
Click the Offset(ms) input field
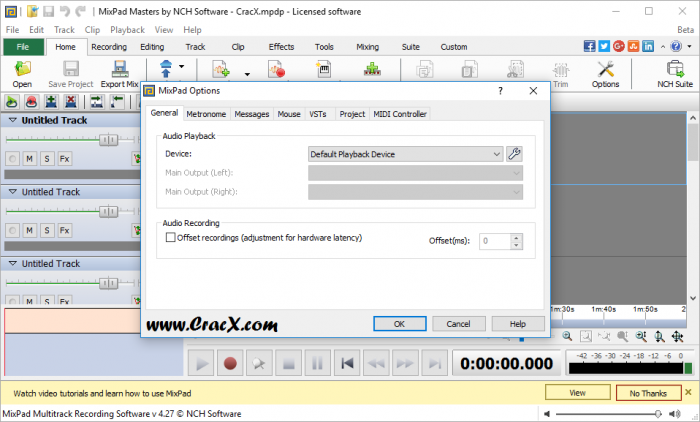[x=495, y=241]
